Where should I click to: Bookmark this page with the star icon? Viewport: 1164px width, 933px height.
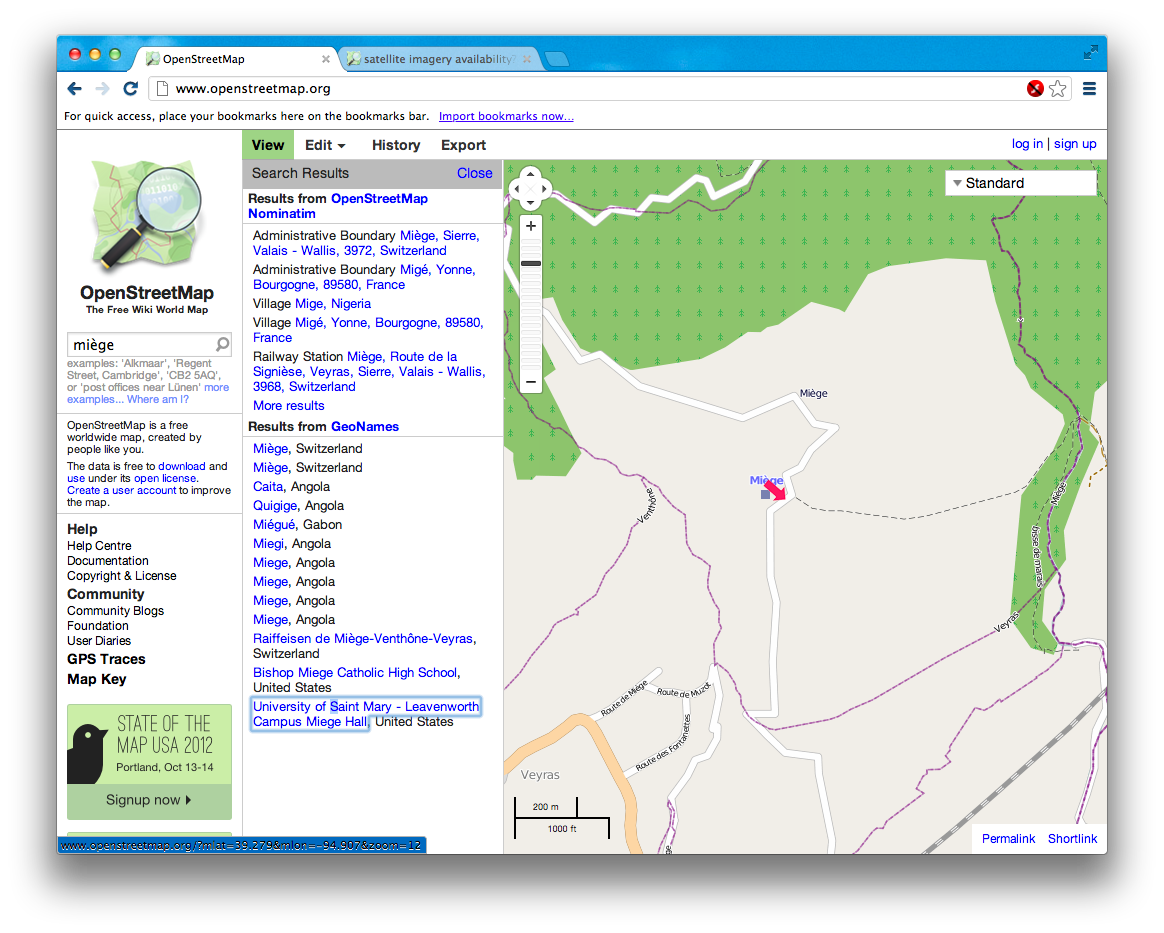click(x=1058, y=89)
